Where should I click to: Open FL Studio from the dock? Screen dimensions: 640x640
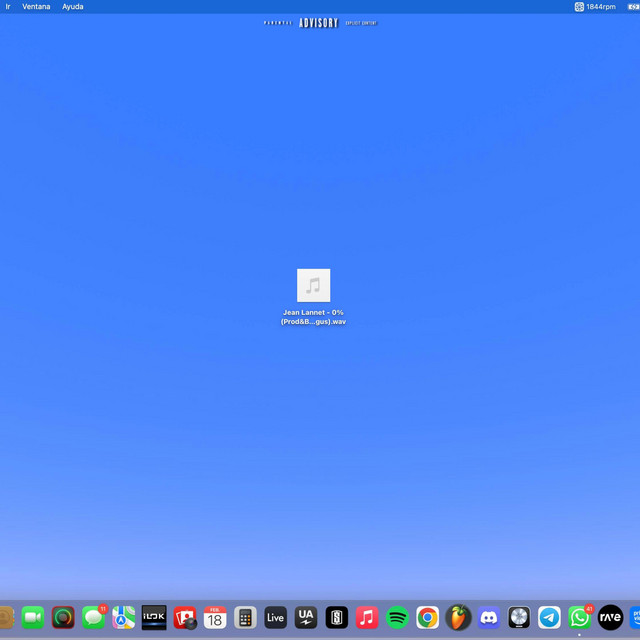[458, 618]
